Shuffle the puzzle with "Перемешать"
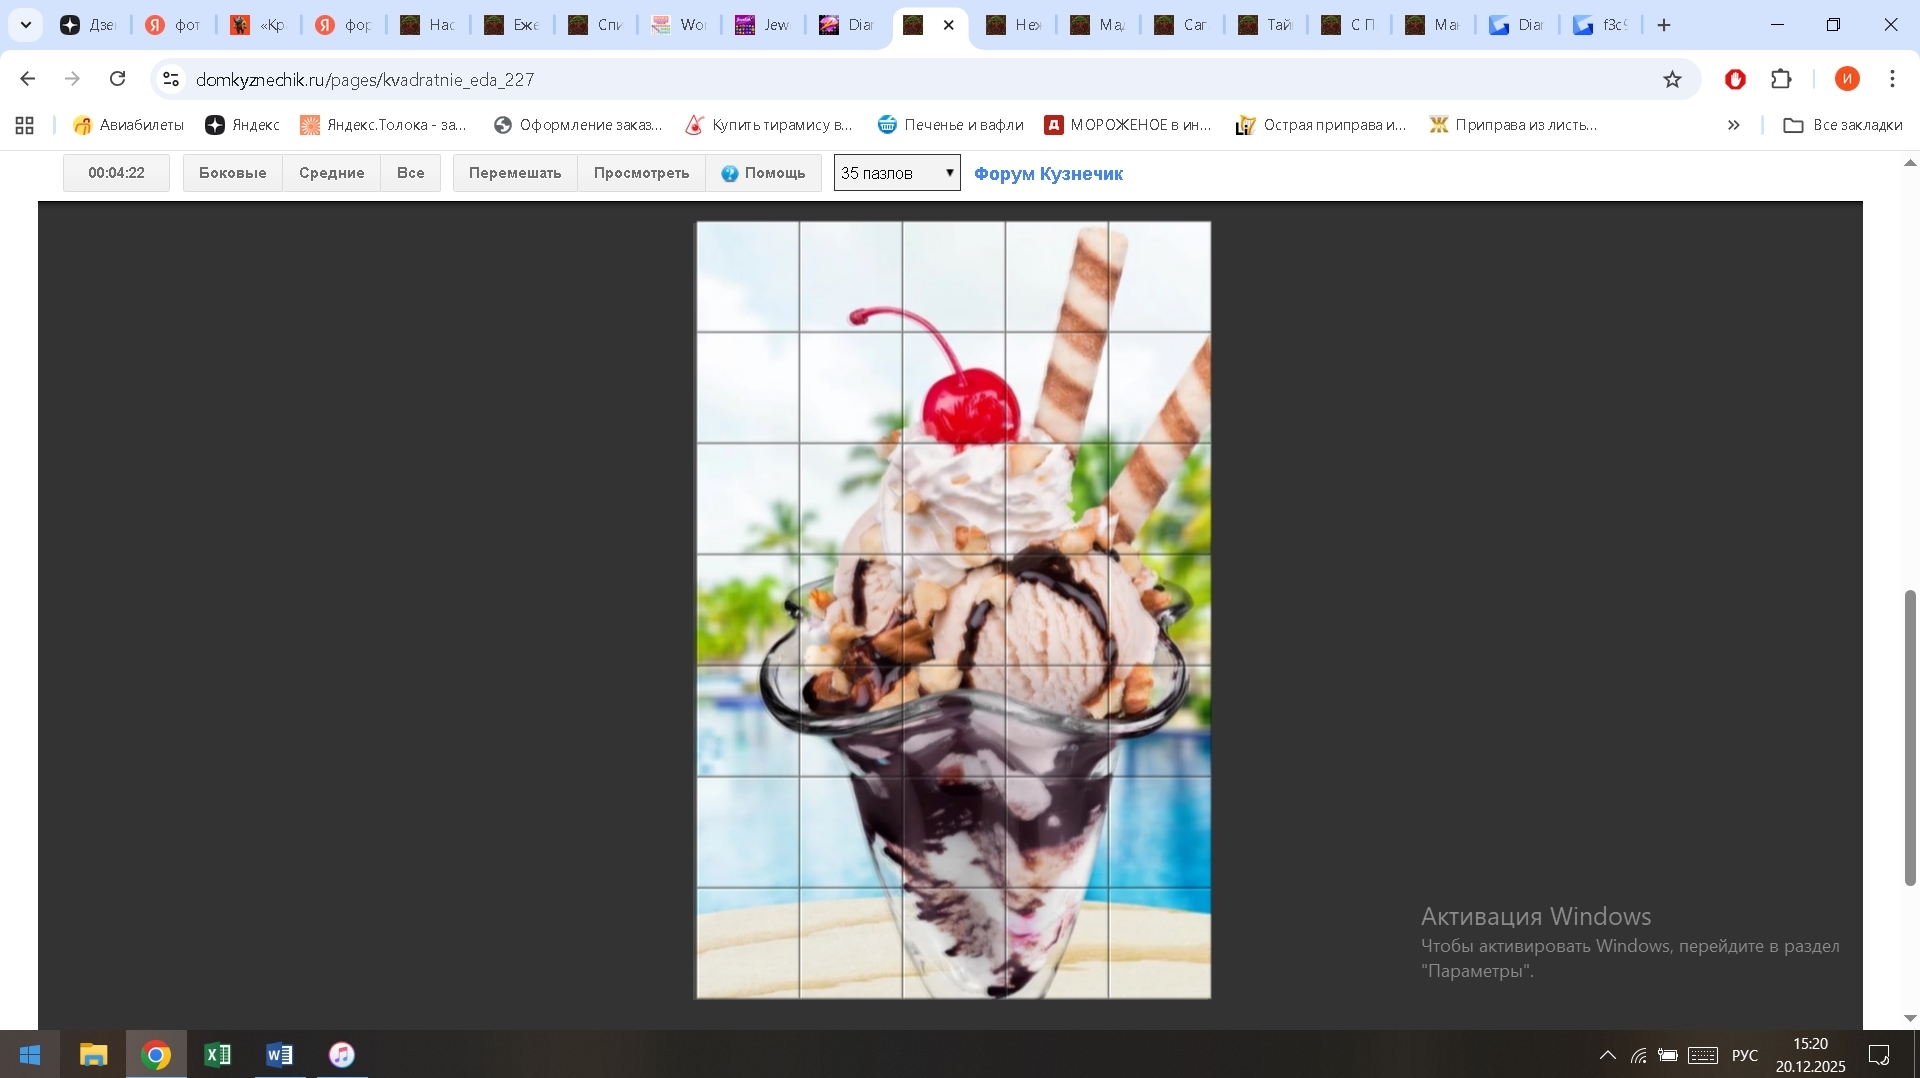Screen dimensions: 1920x1078 515,173
